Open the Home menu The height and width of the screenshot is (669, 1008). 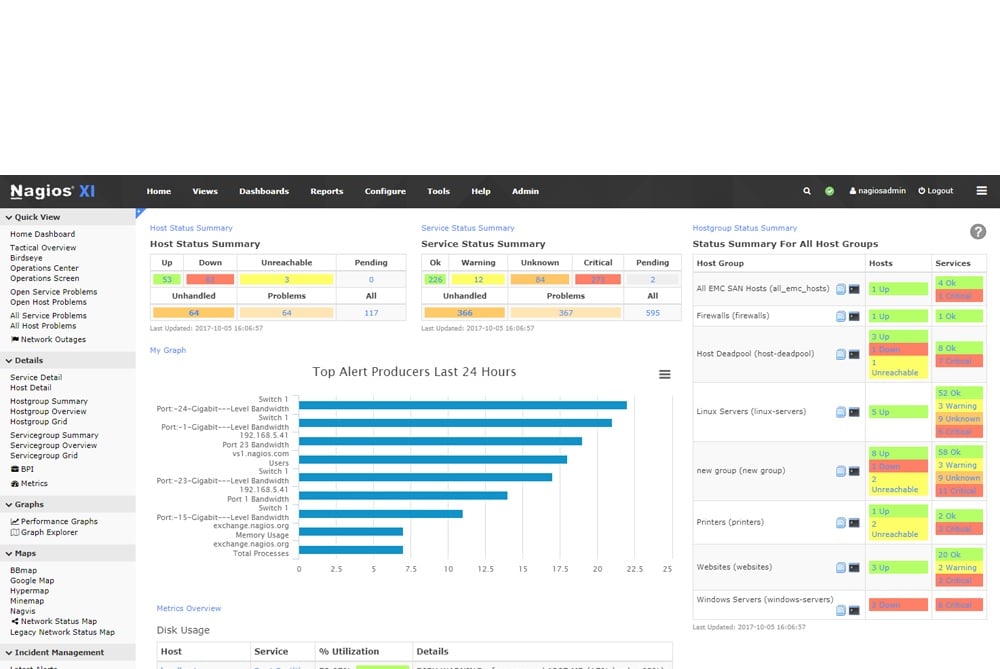pos(159,191)
